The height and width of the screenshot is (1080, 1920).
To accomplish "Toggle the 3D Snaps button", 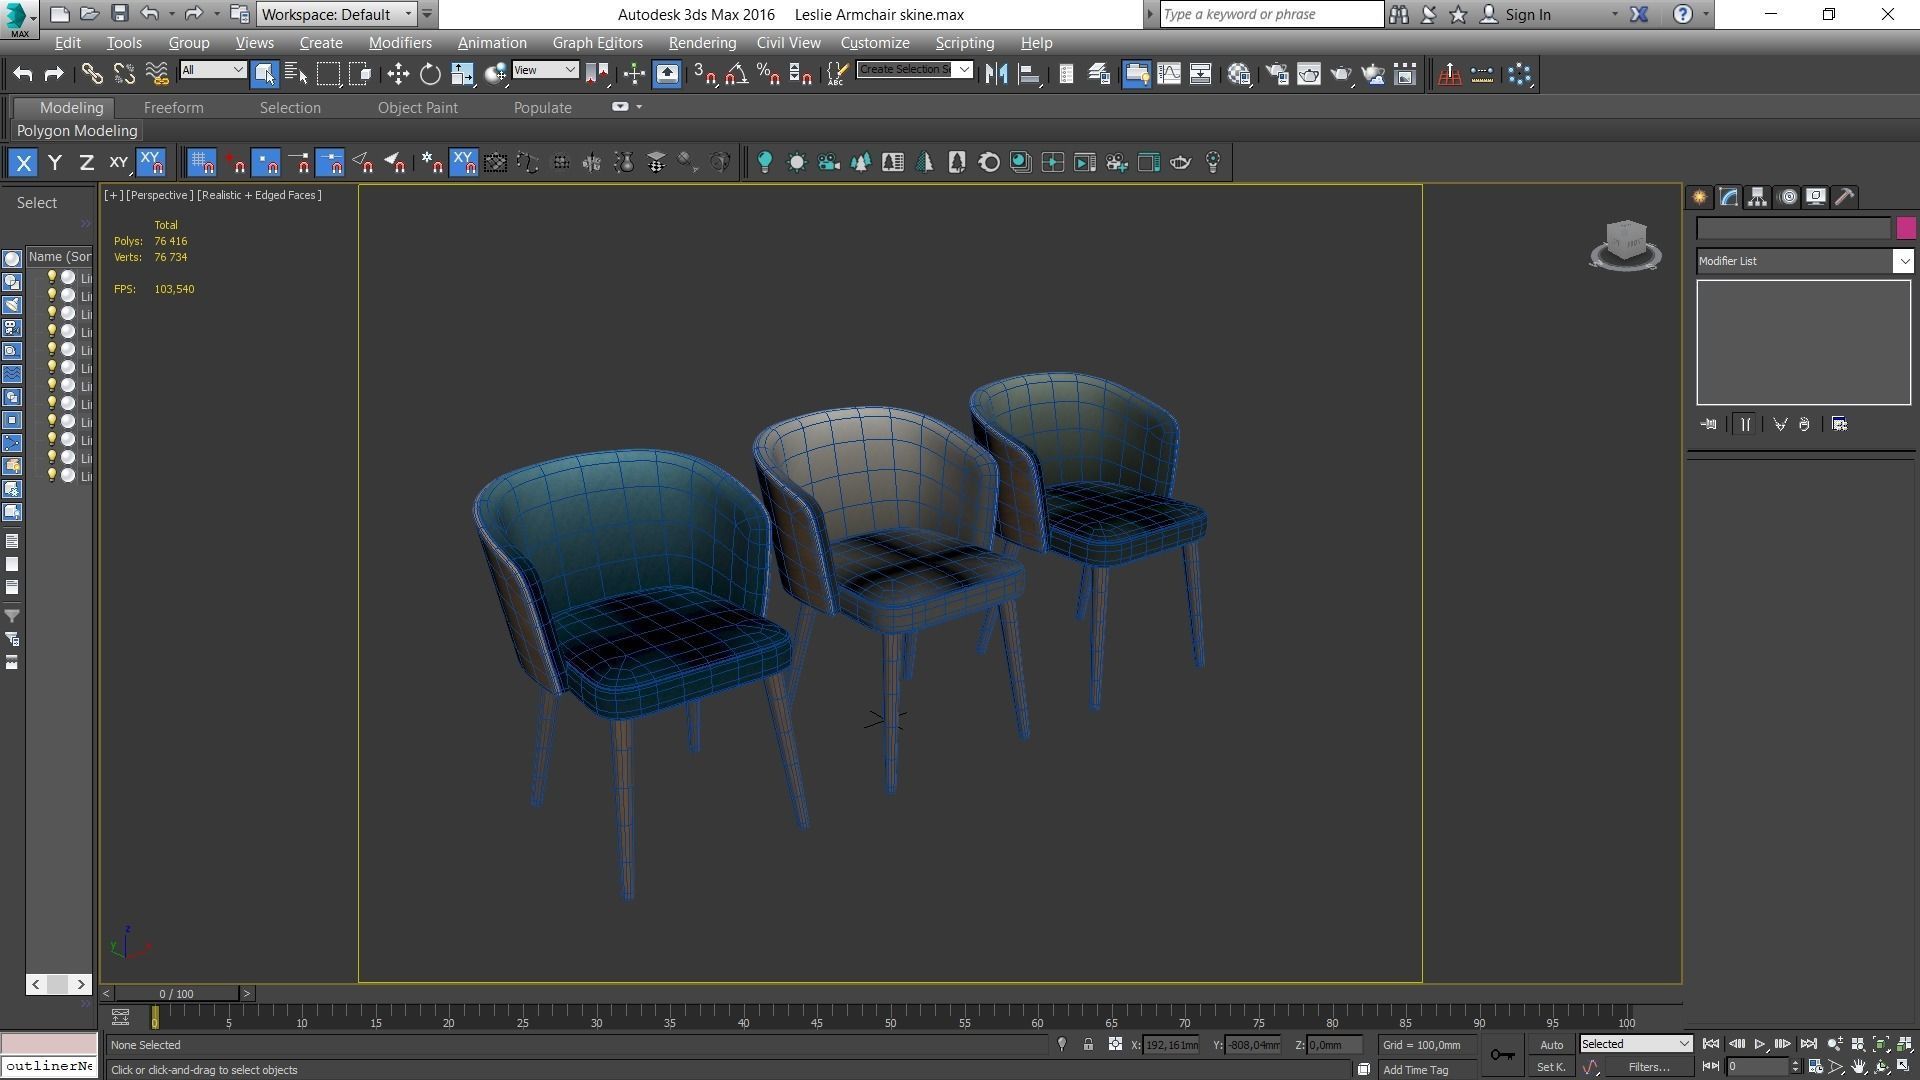I will point(705,74).
